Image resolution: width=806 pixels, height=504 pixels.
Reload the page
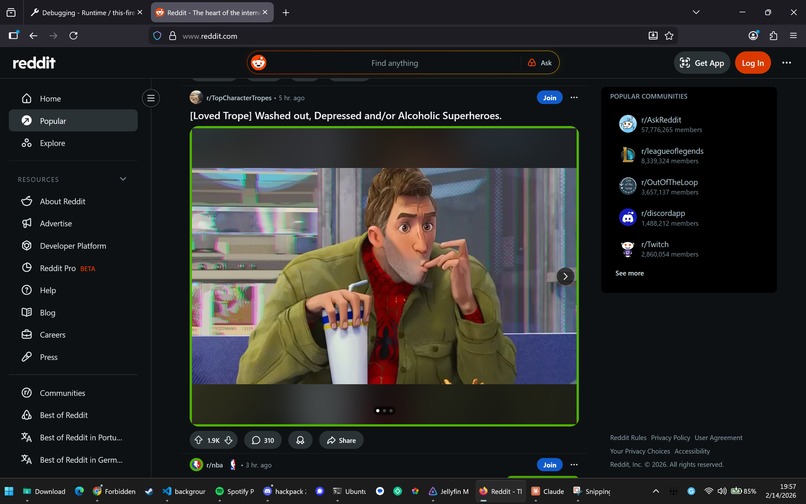point(74,35)
